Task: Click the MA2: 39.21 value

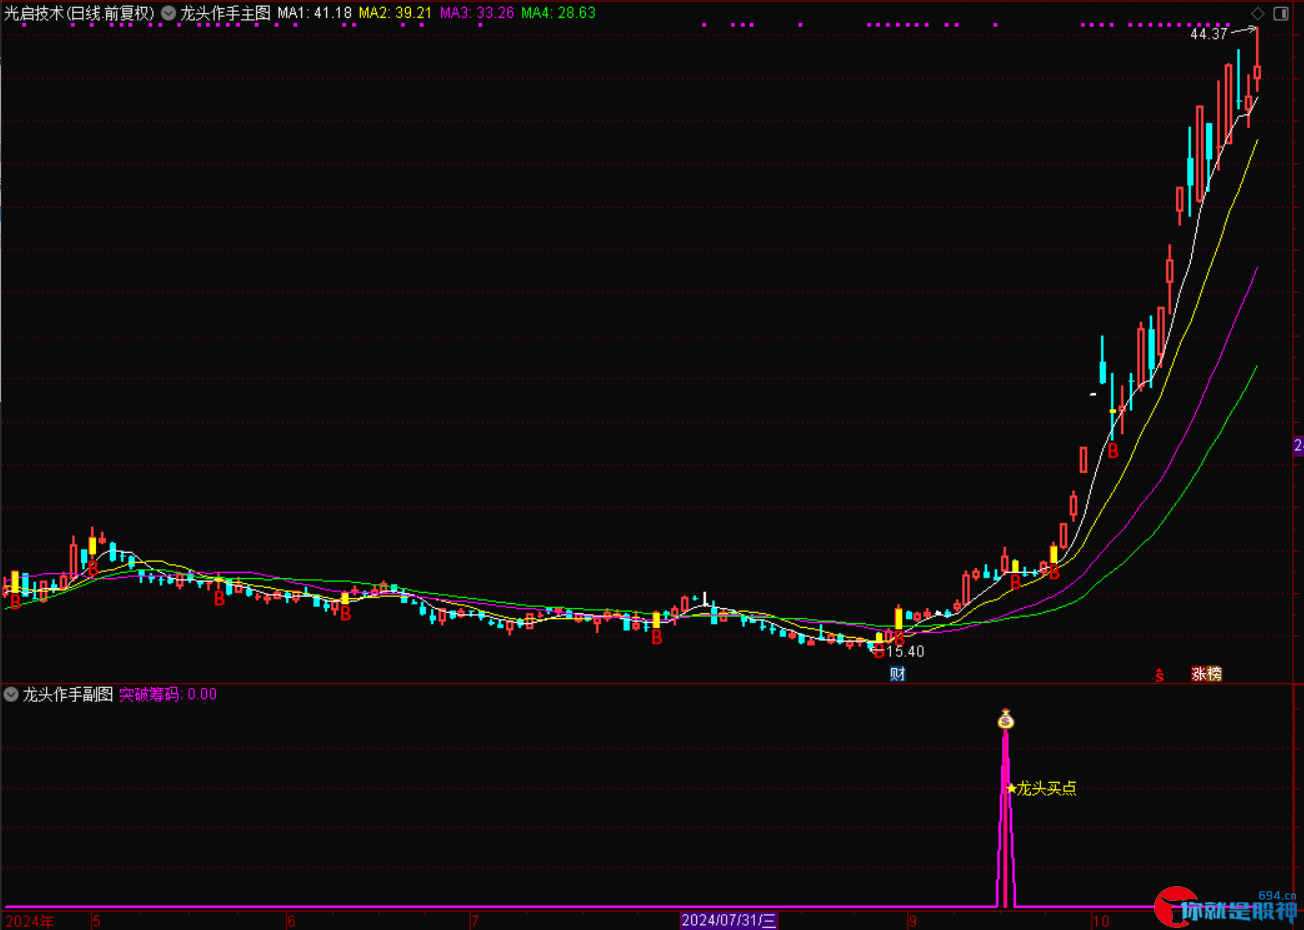Action: pyautogui.click(x=395, y=13)
